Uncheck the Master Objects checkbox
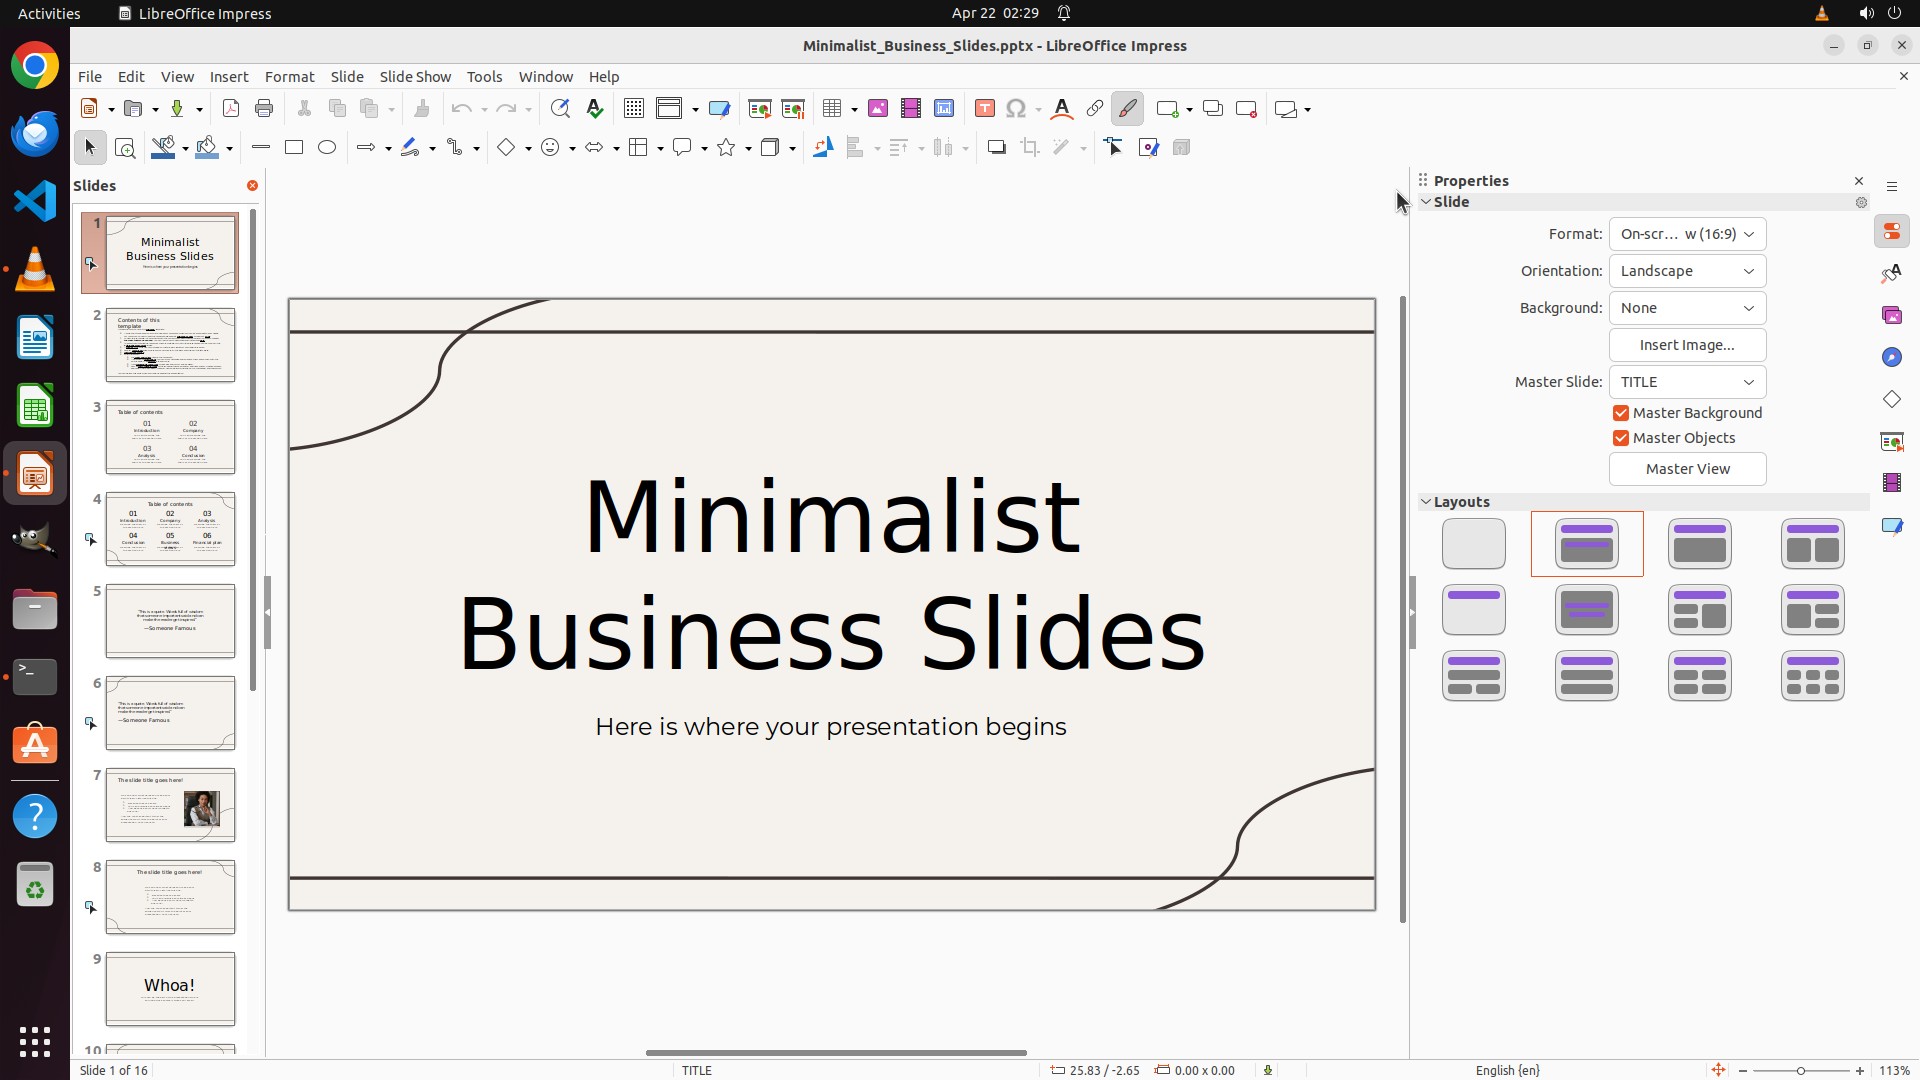This screenshot has height=1080, width=1920. click(1621, 438)
